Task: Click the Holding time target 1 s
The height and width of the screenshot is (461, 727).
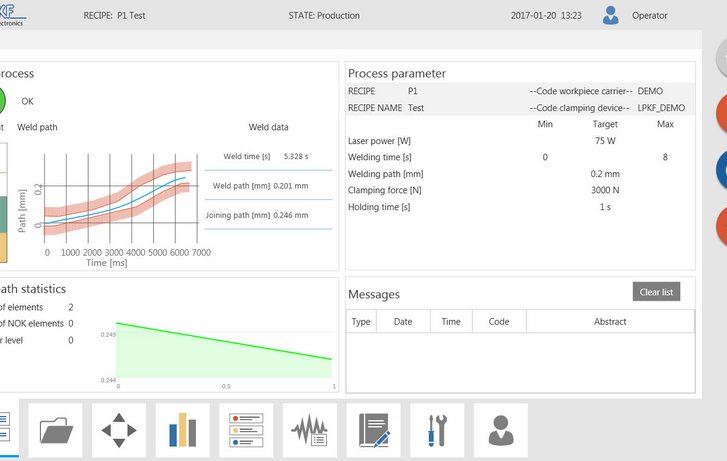Action: click(x=605, y=207)
